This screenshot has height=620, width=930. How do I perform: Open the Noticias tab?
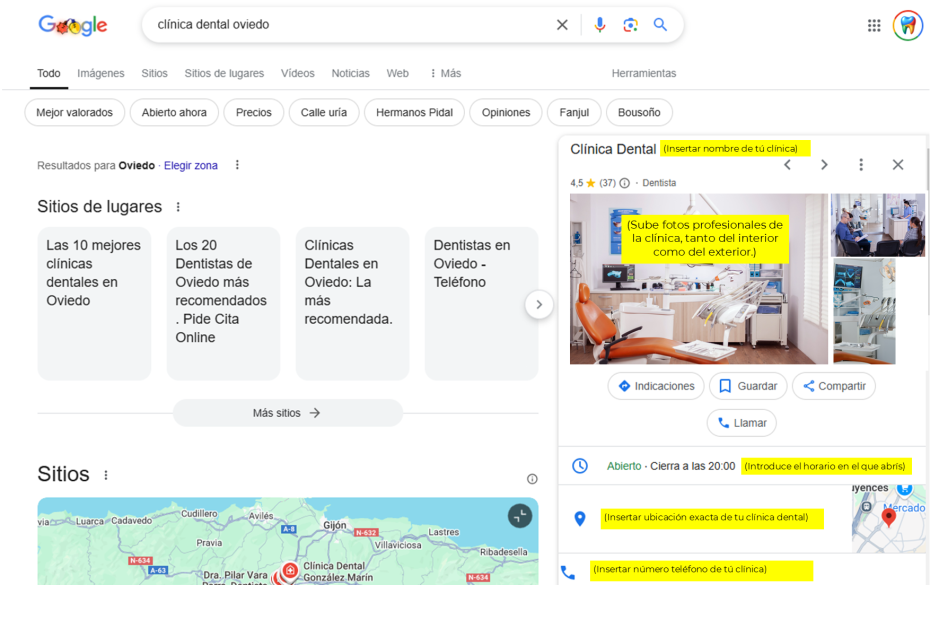[350, 73]
